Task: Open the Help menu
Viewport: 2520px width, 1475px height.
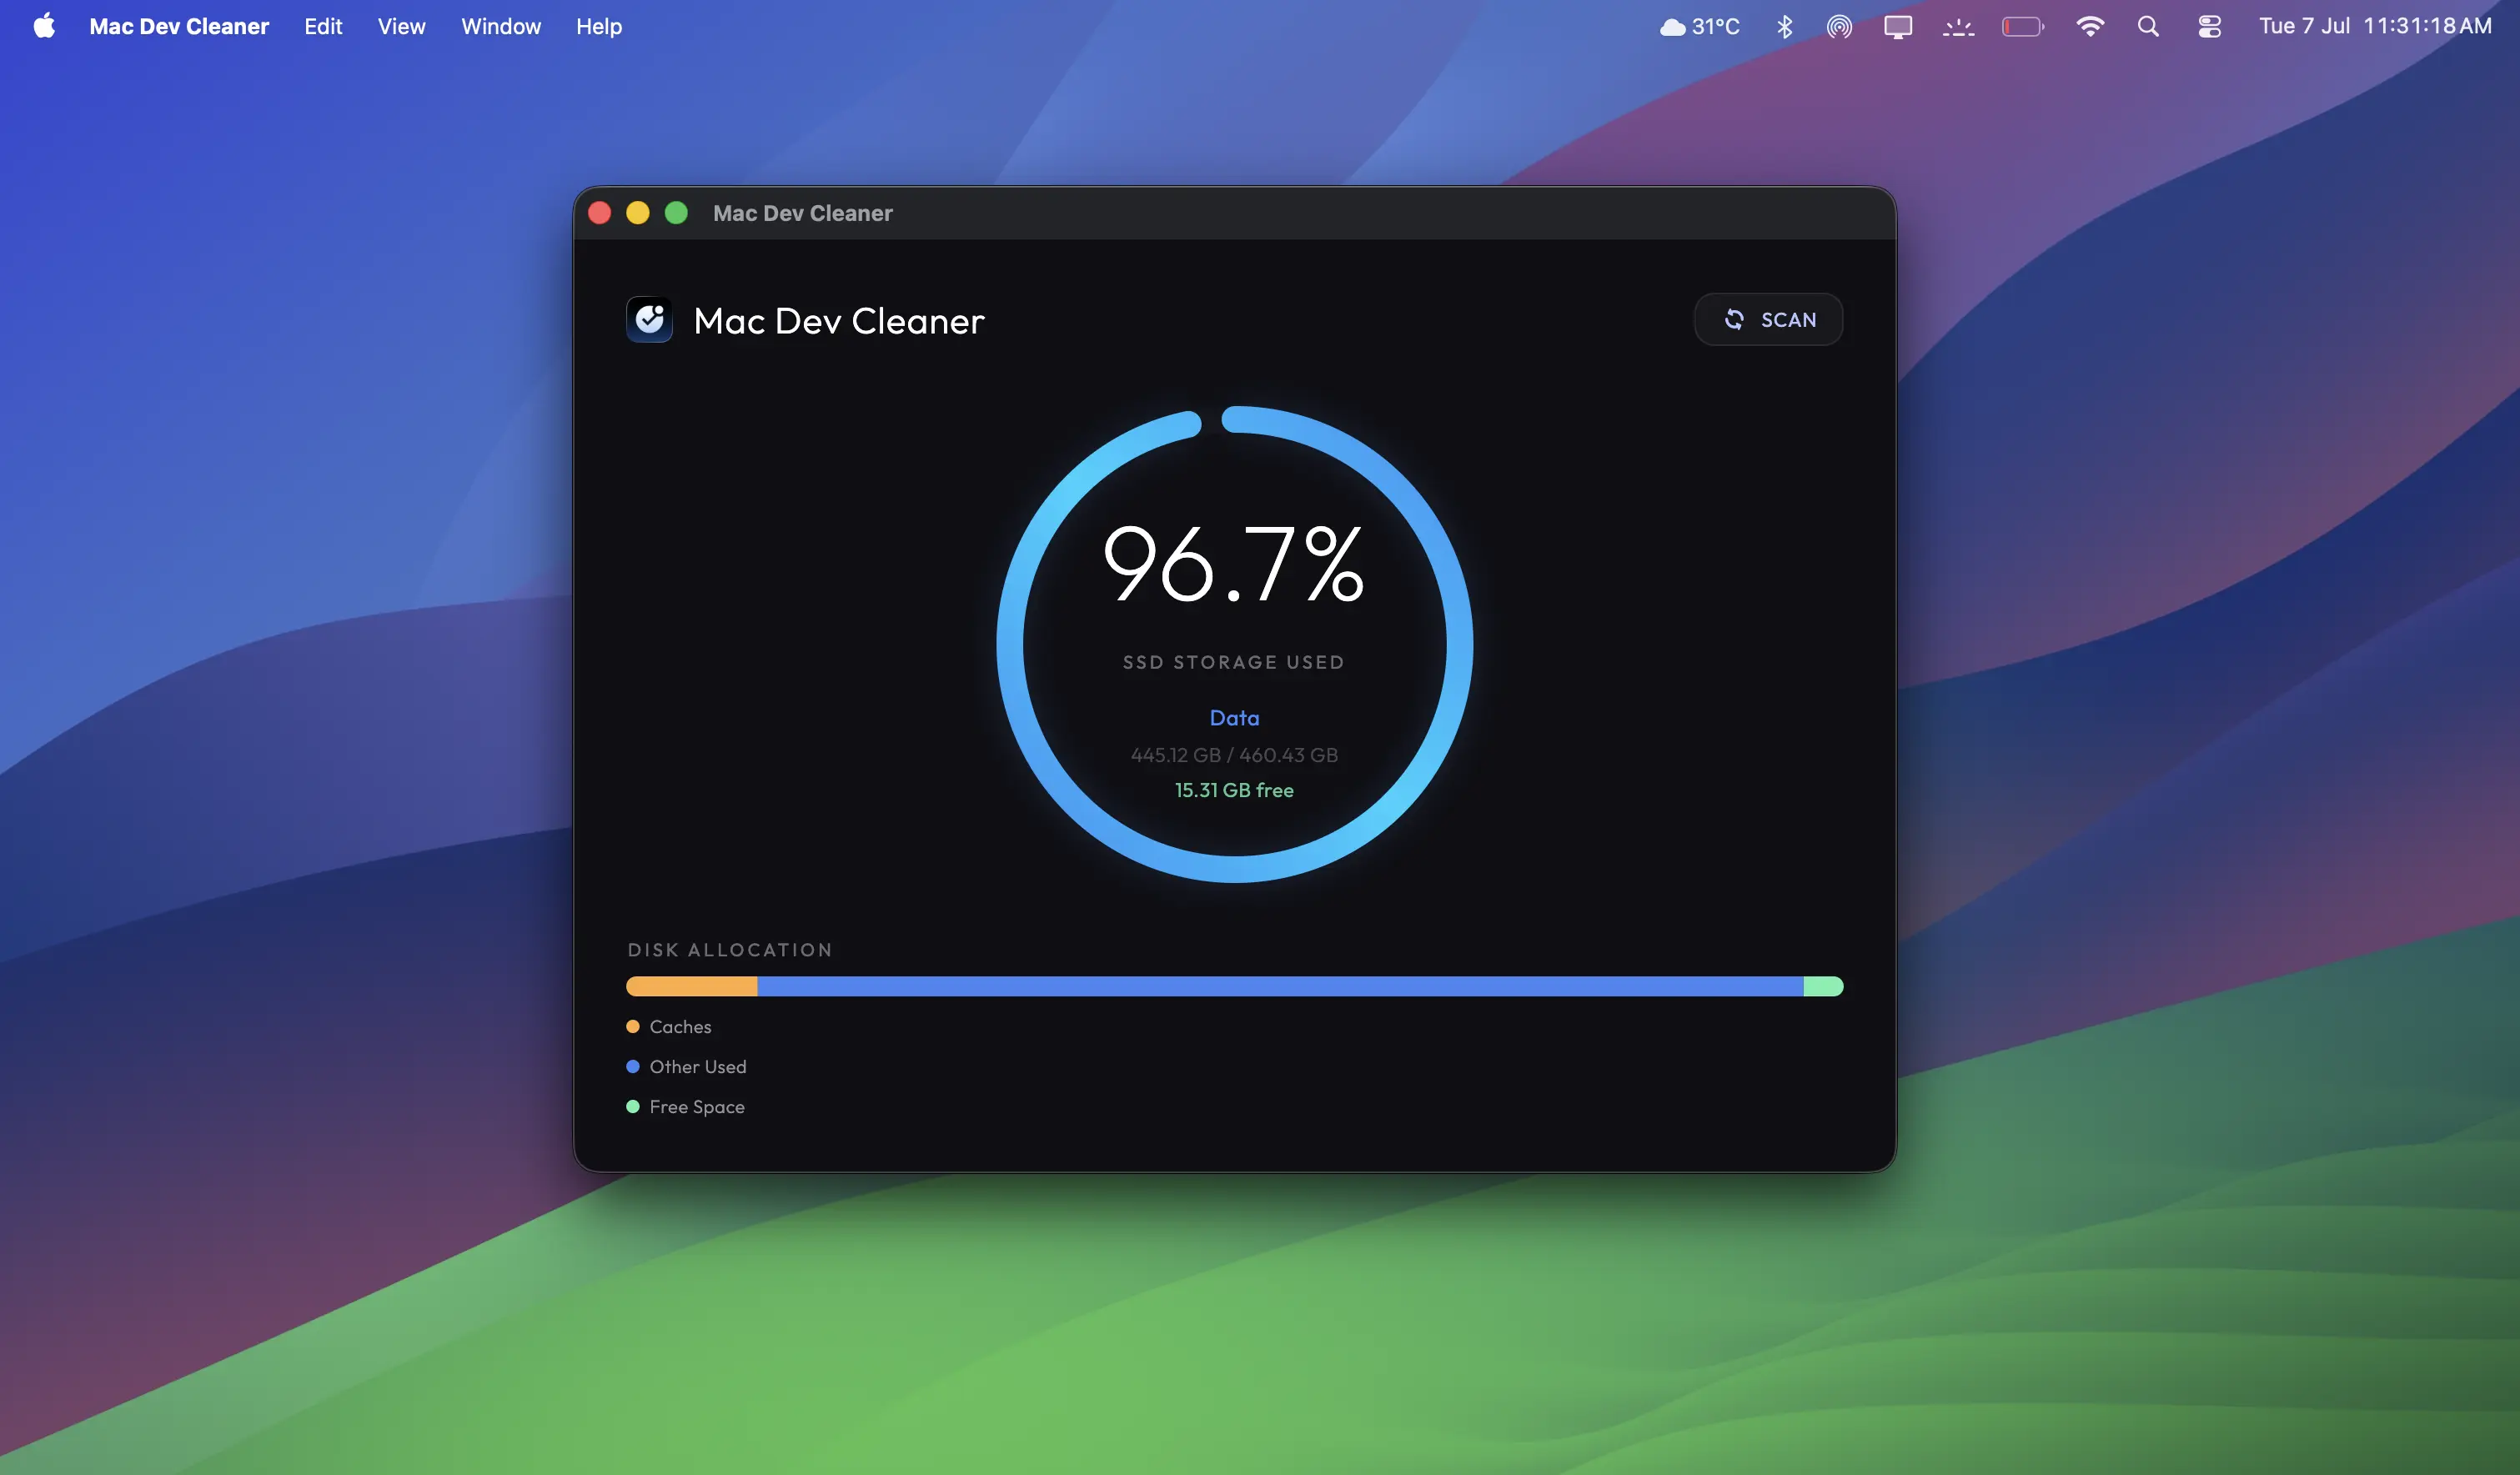Action: click(599, 26)
